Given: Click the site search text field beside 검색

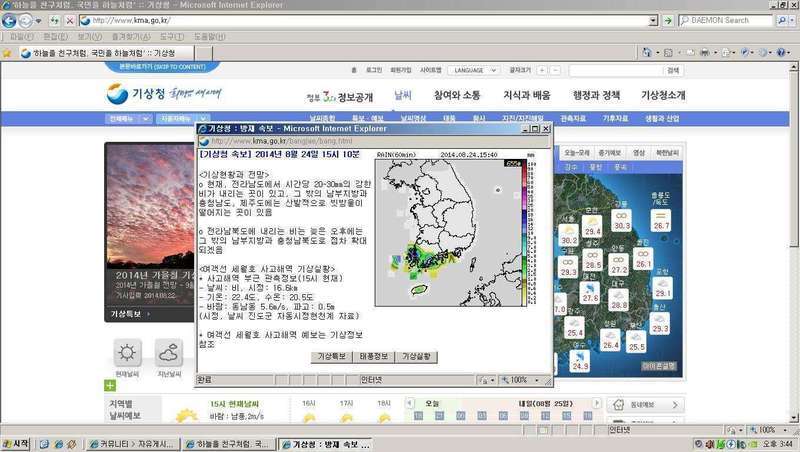Looking at the screenshot, I should 616,71.
